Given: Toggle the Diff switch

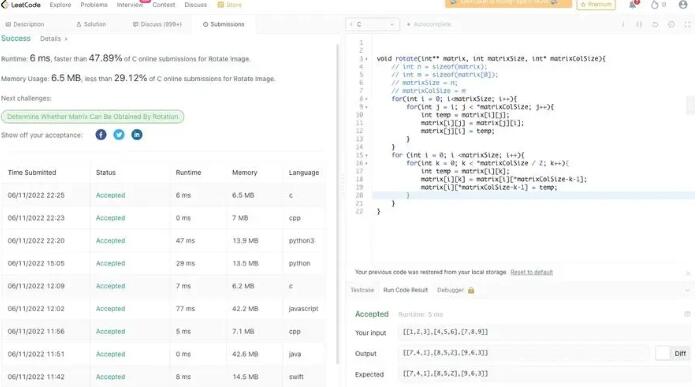Looking at the screenshot, I should 663,353.
